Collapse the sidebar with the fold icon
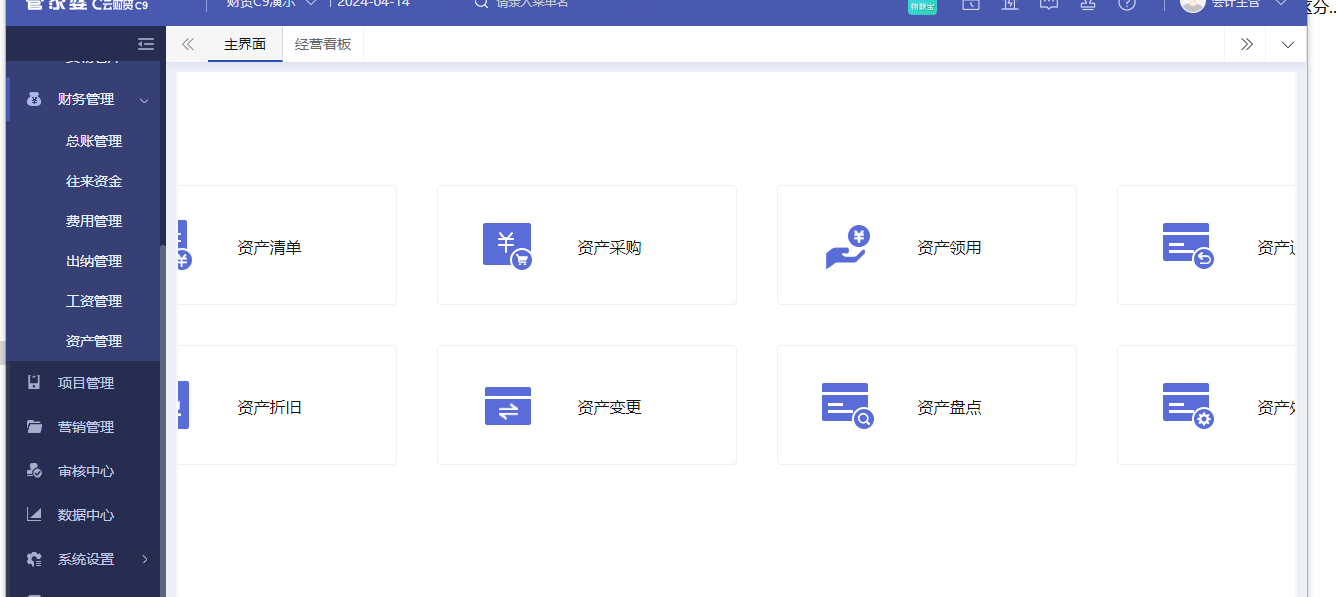 coord(146,45)
